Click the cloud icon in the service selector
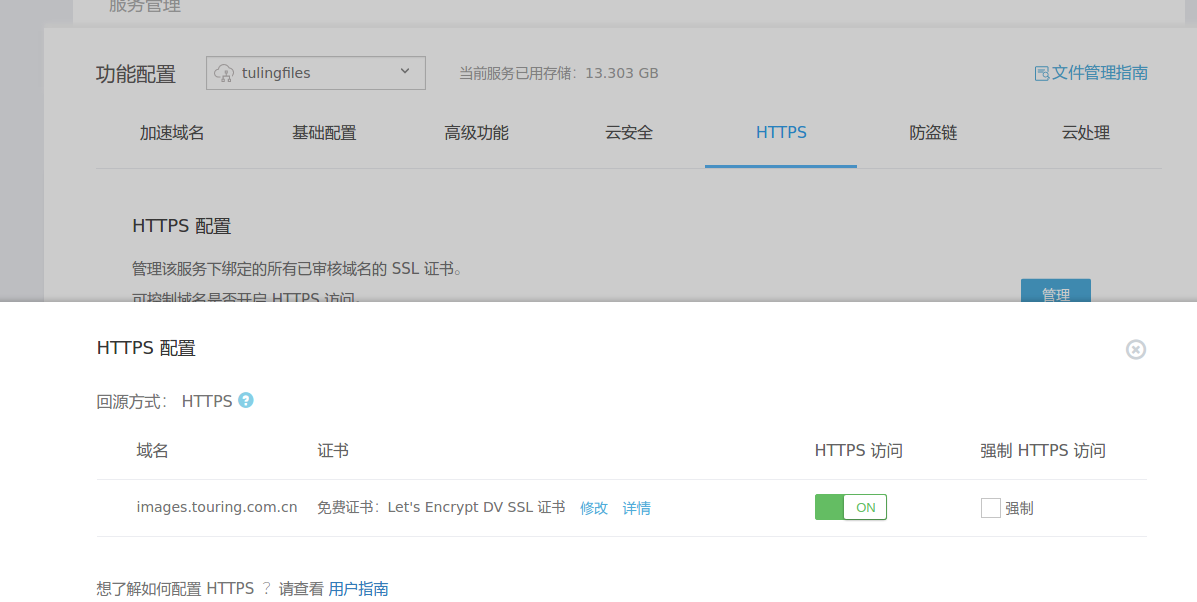 226,71
